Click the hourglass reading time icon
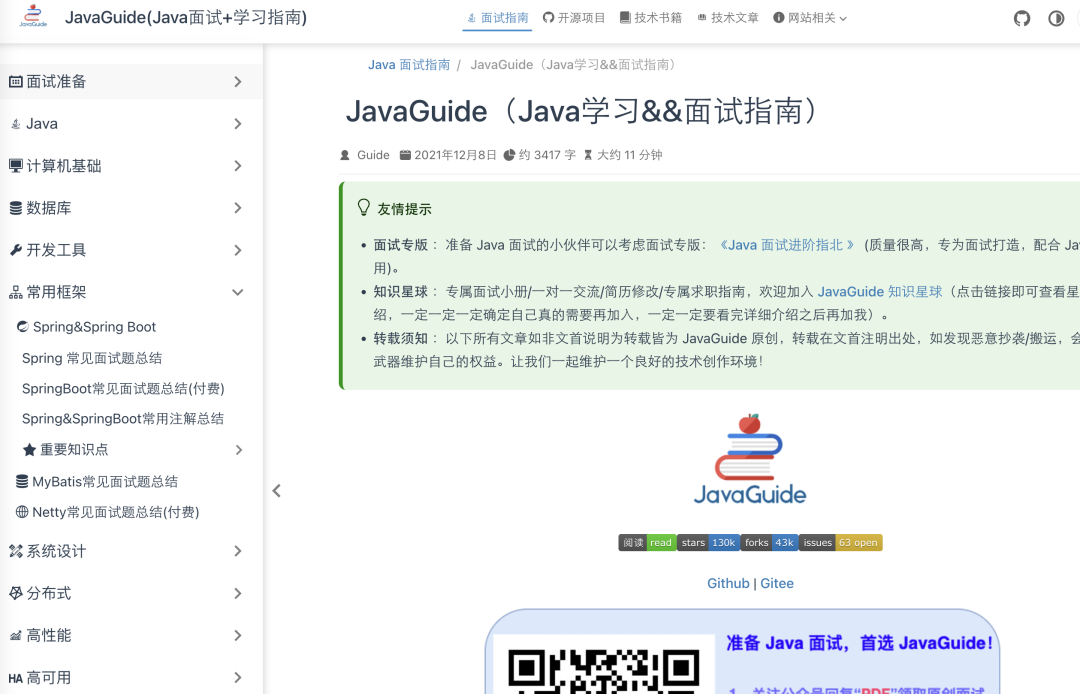The image size is (1080, 694). point(588,155)
